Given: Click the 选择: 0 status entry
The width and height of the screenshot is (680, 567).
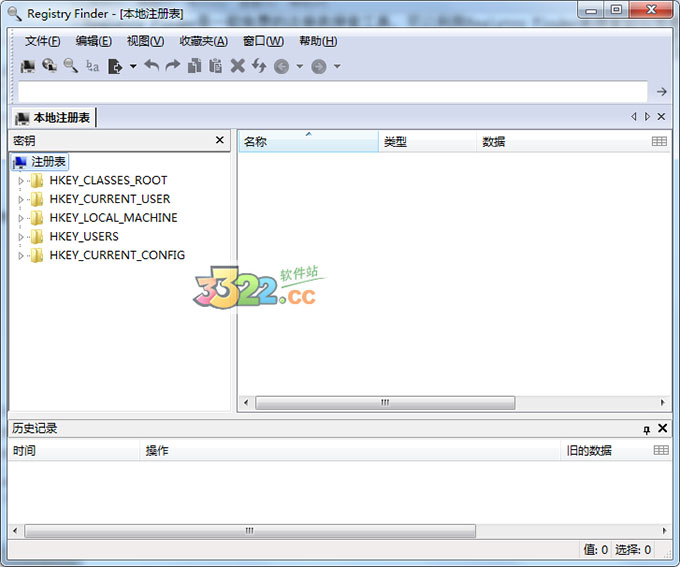Looking at the screenshot, I should (633, 550).
